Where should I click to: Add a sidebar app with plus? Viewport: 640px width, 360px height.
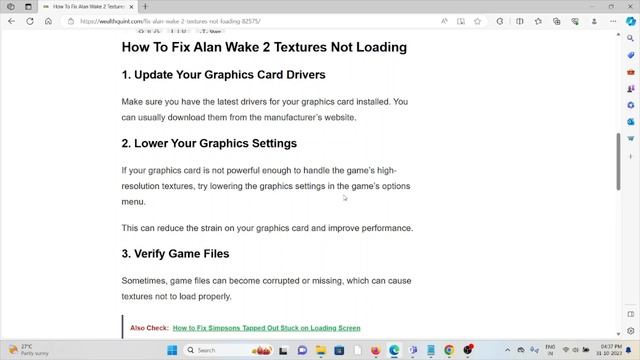(631, 156)
